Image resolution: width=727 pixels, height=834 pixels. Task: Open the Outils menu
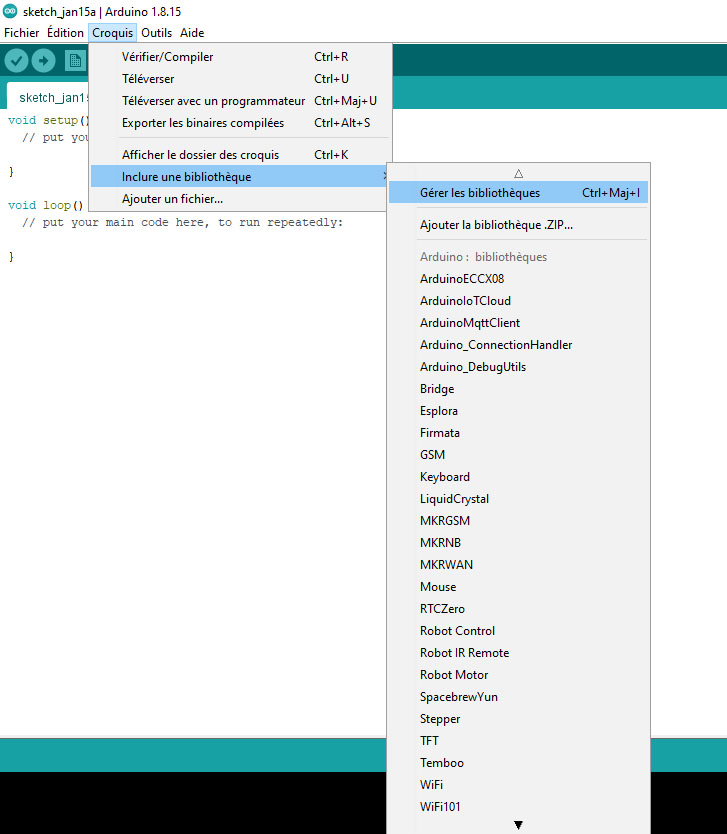(156, 32)
